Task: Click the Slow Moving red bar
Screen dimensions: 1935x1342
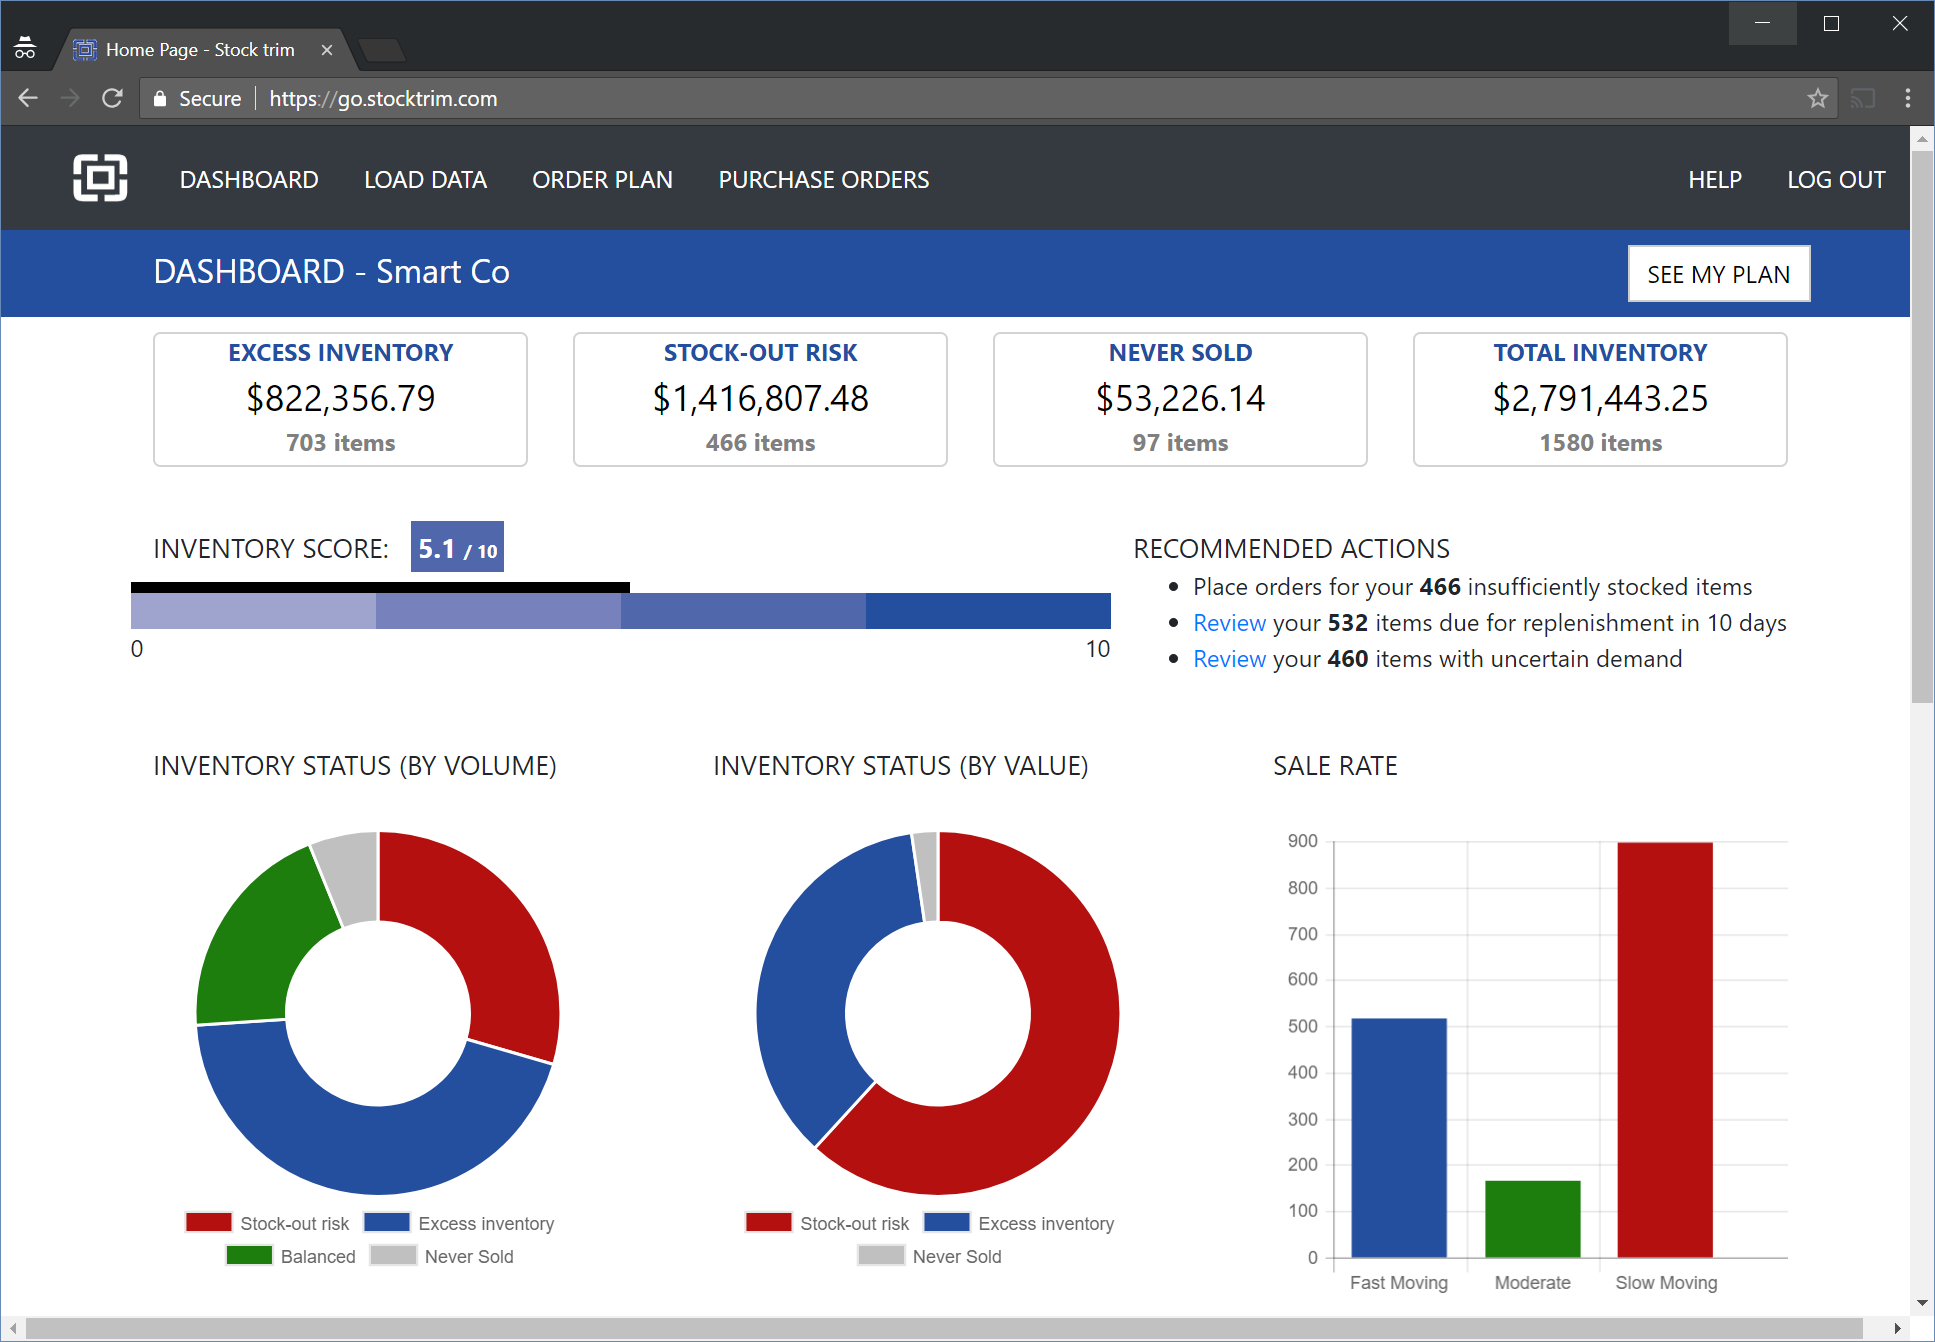Action: click(x=1664, y=1049)
